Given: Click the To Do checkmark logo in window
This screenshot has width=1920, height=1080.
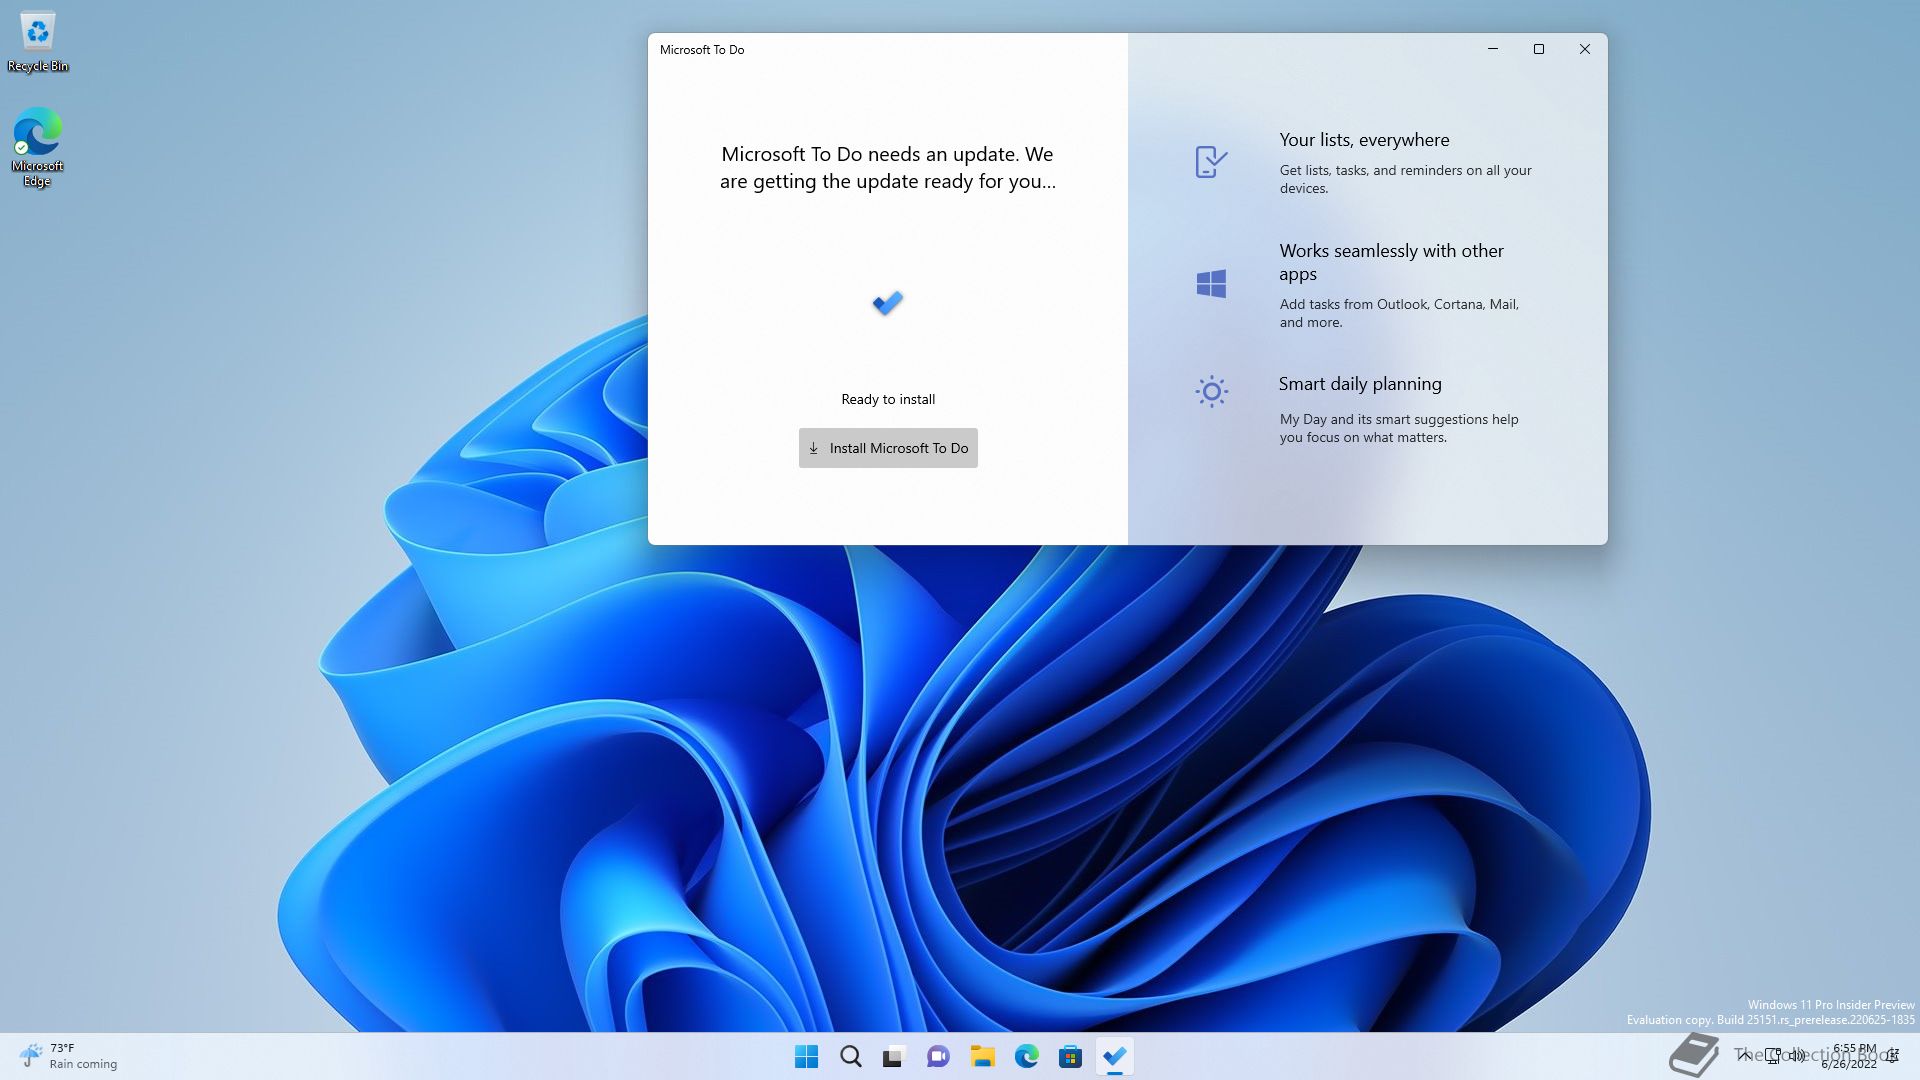Looking at the screenshot, I should (x=888, y=302).
